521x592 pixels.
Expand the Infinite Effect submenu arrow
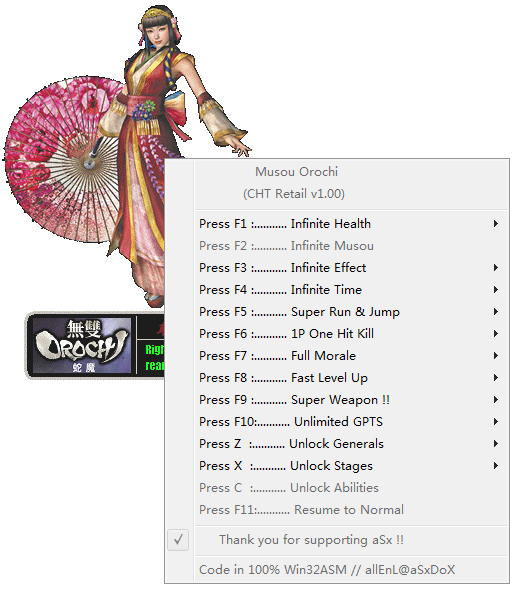point(496,268)
